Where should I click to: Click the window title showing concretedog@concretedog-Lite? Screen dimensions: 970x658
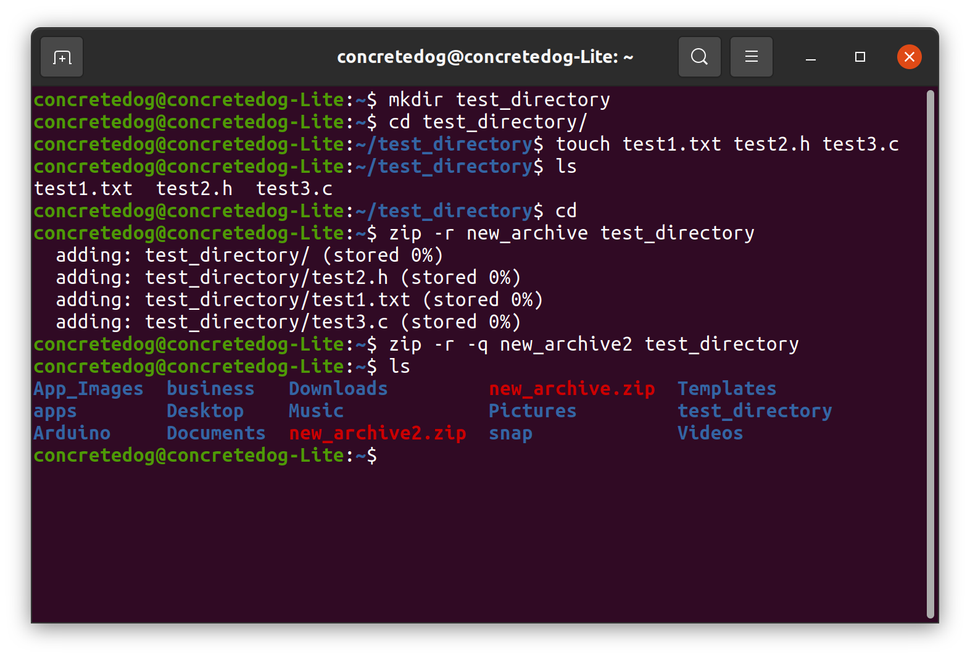coord(485,57)
